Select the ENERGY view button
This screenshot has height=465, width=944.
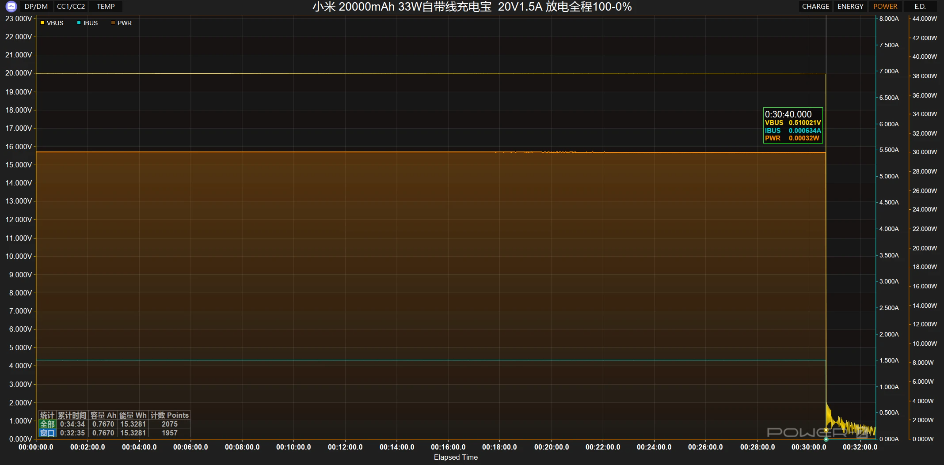click(850, 7)
